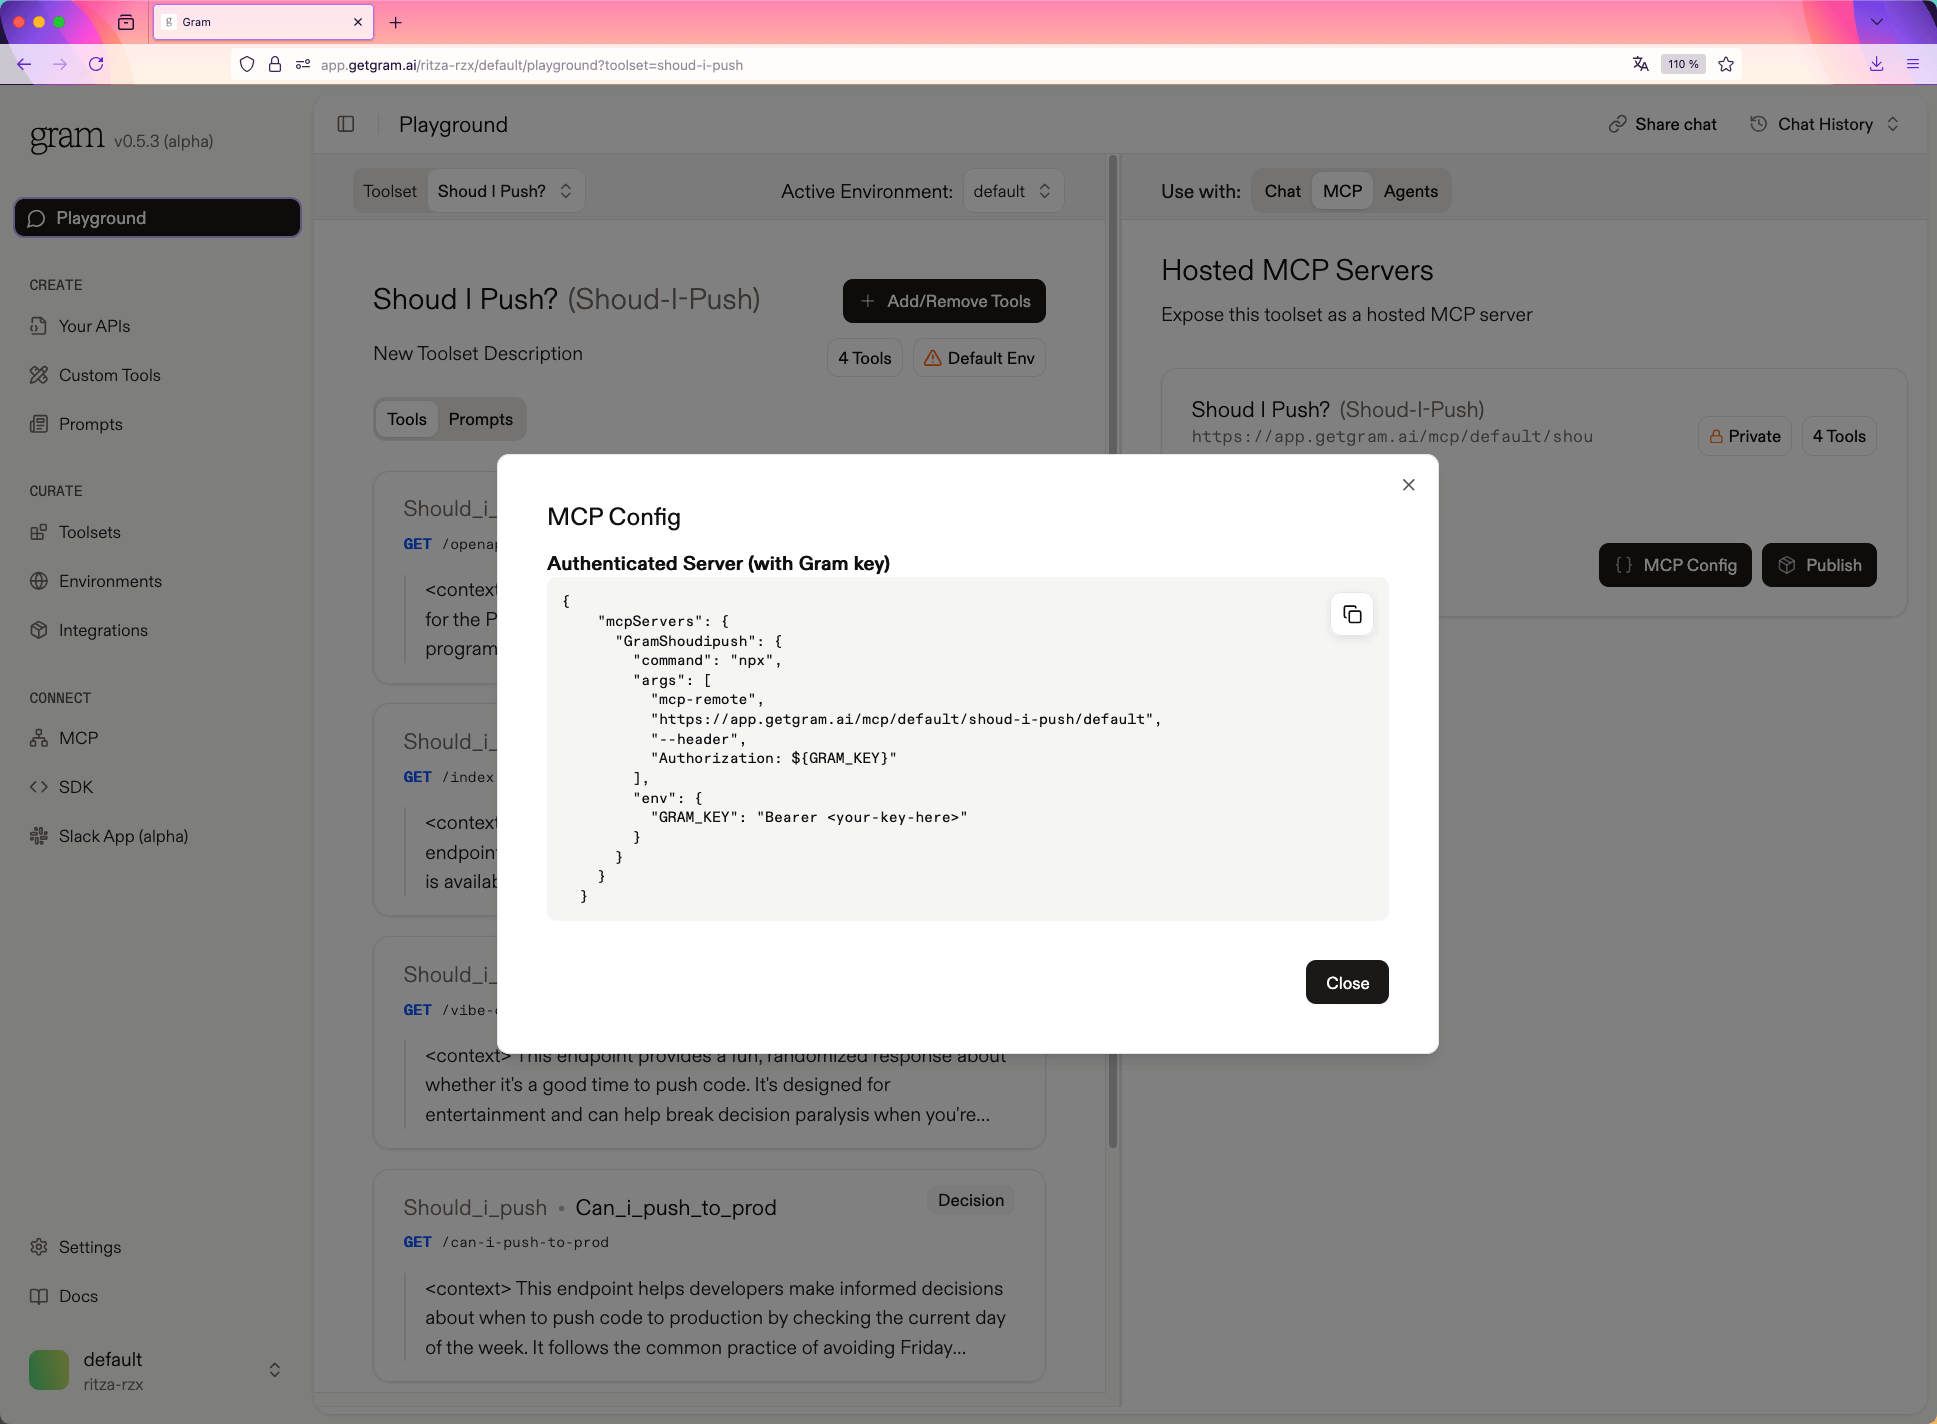Open a new browser tab

(395, 22)
